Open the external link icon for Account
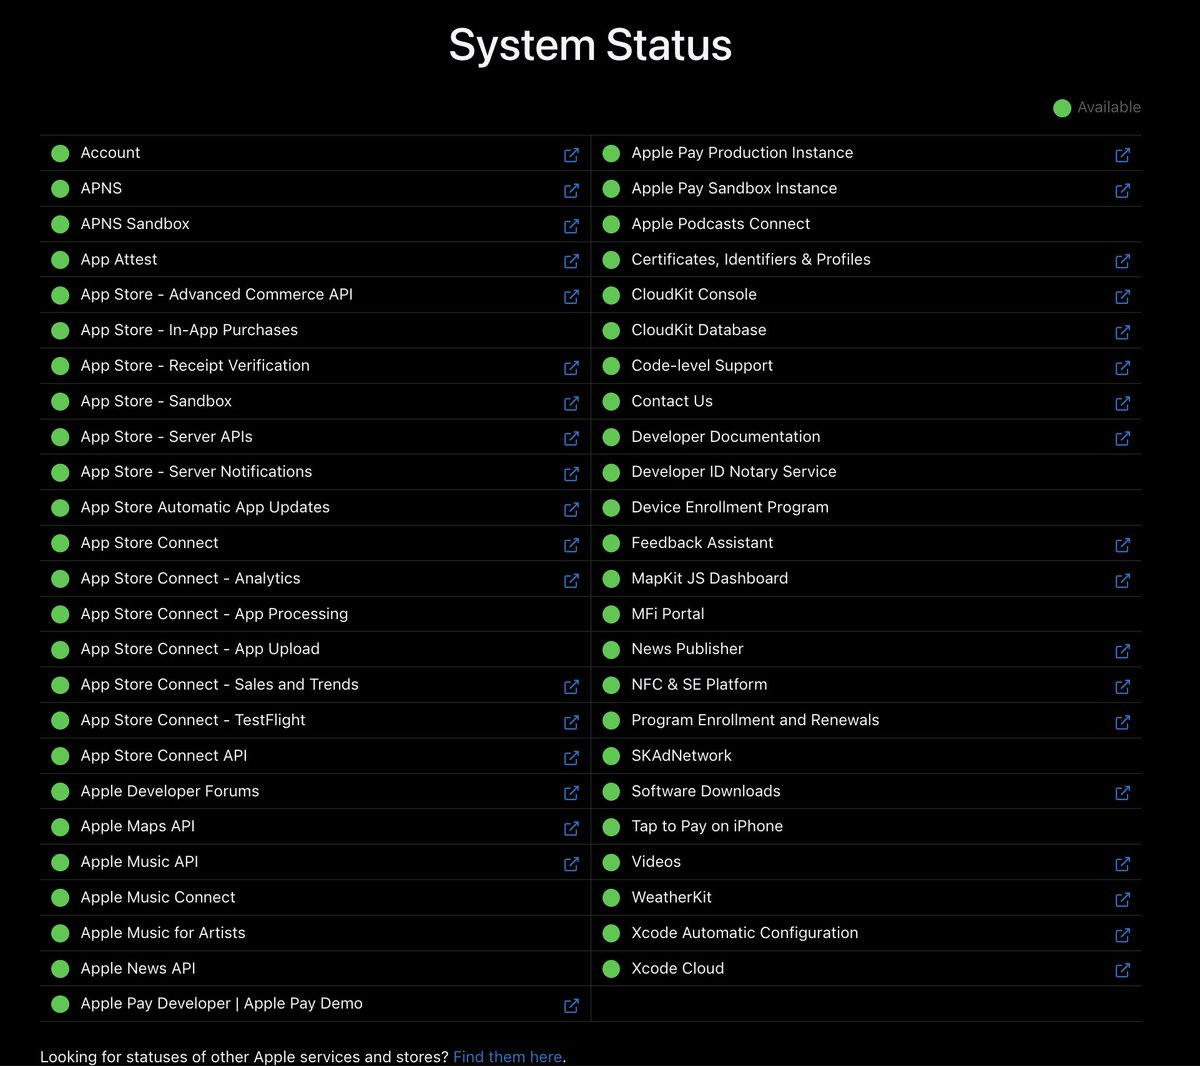Screen dimensions: 1200x1066 571,154
